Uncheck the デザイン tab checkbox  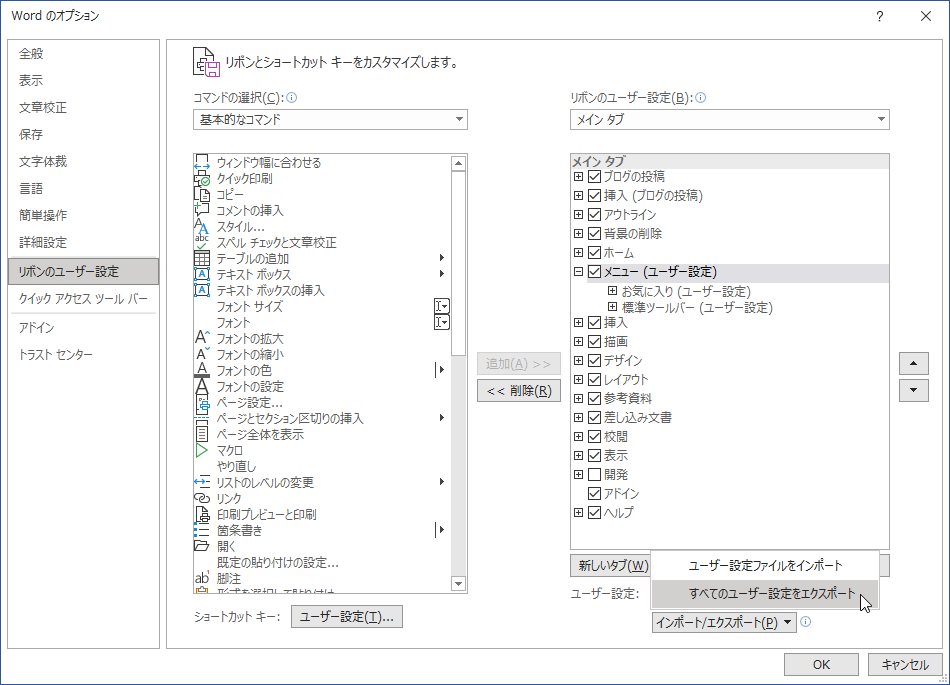click(x=594, y=360)
